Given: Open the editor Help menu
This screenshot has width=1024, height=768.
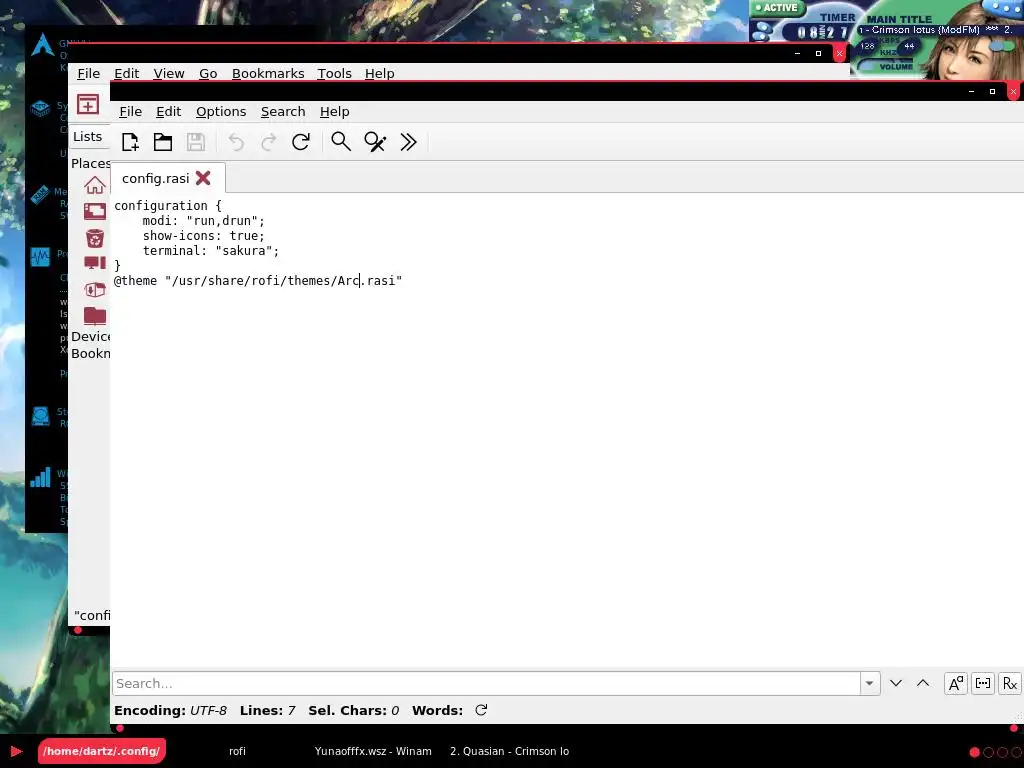Looking at the screenshot, I should pyautogui.click(x=334, y=112).
